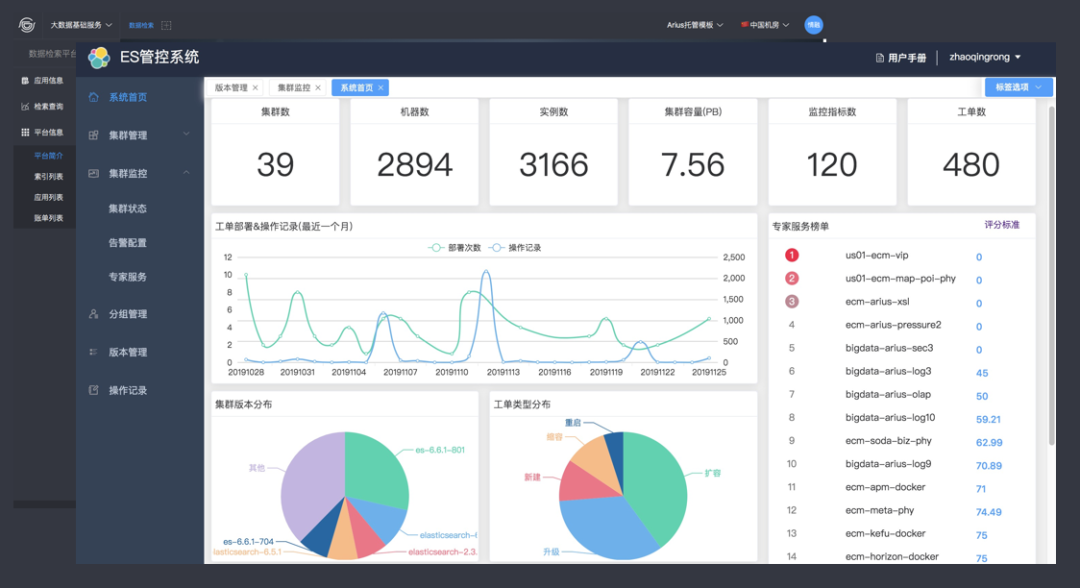The height and width of the screenshot is (588, 1080).
Task: Close the 版本管理 tab
Action: pos(256,88)
